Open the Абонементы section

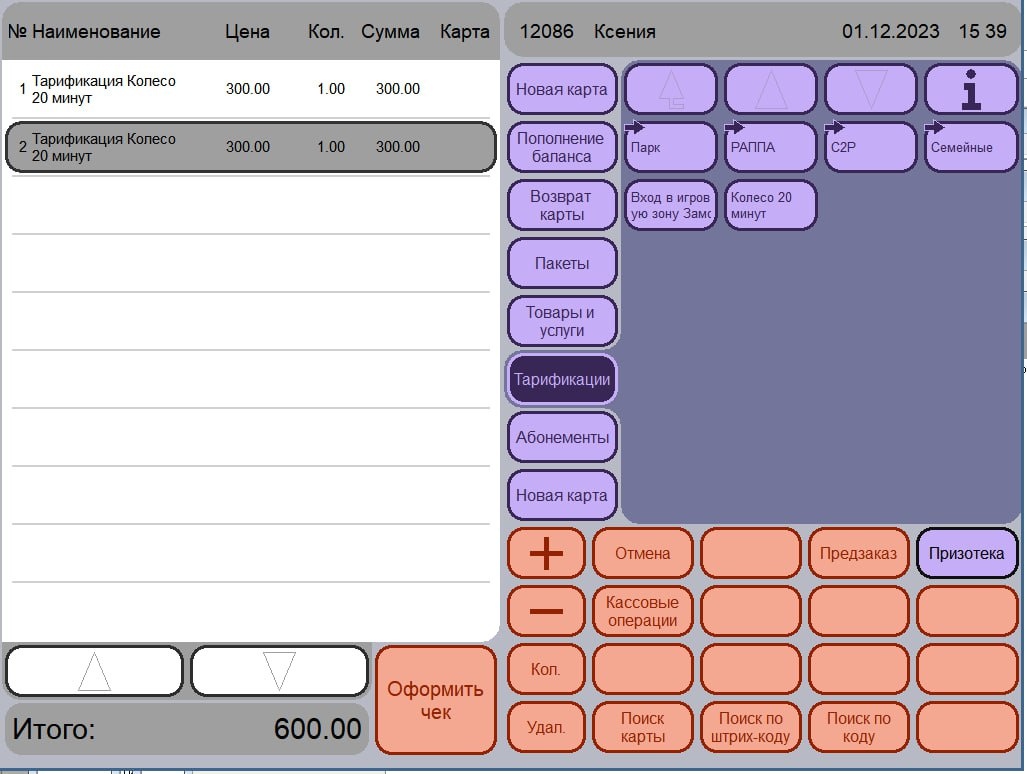562,437
